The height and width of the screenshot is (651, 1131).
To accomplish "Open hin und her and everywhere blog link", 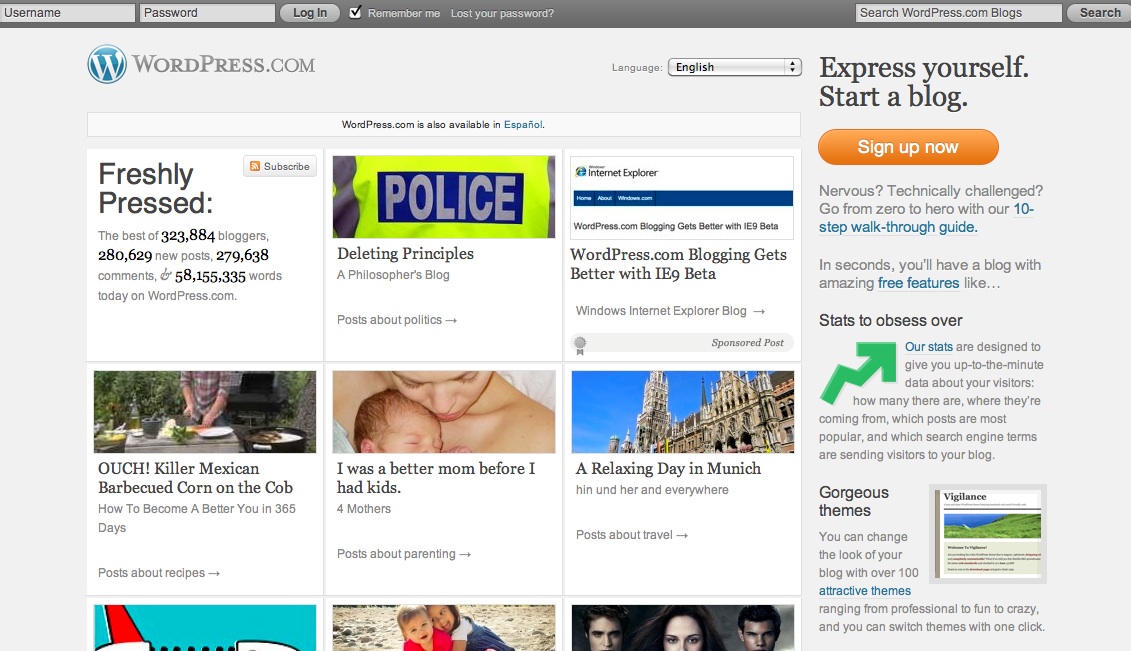I will (x=652, y=490).
